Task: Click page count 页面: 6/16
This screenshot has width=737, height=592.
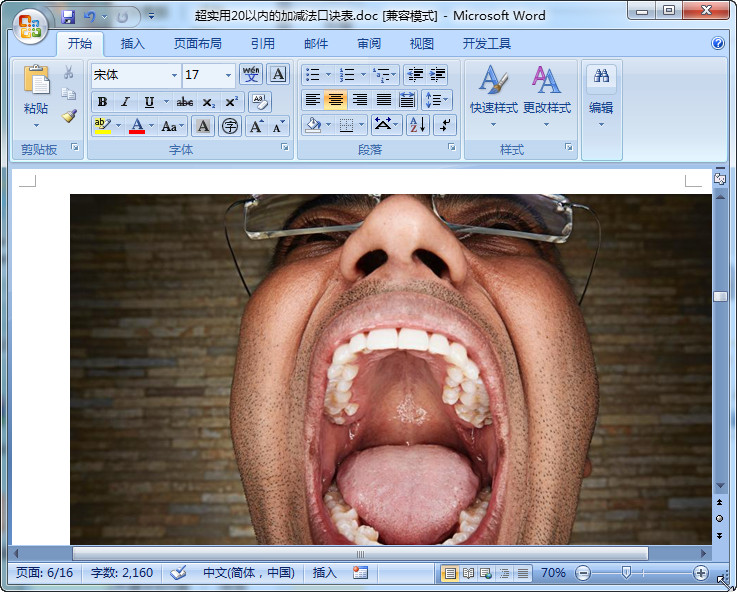Action: (x=45, y=573)
